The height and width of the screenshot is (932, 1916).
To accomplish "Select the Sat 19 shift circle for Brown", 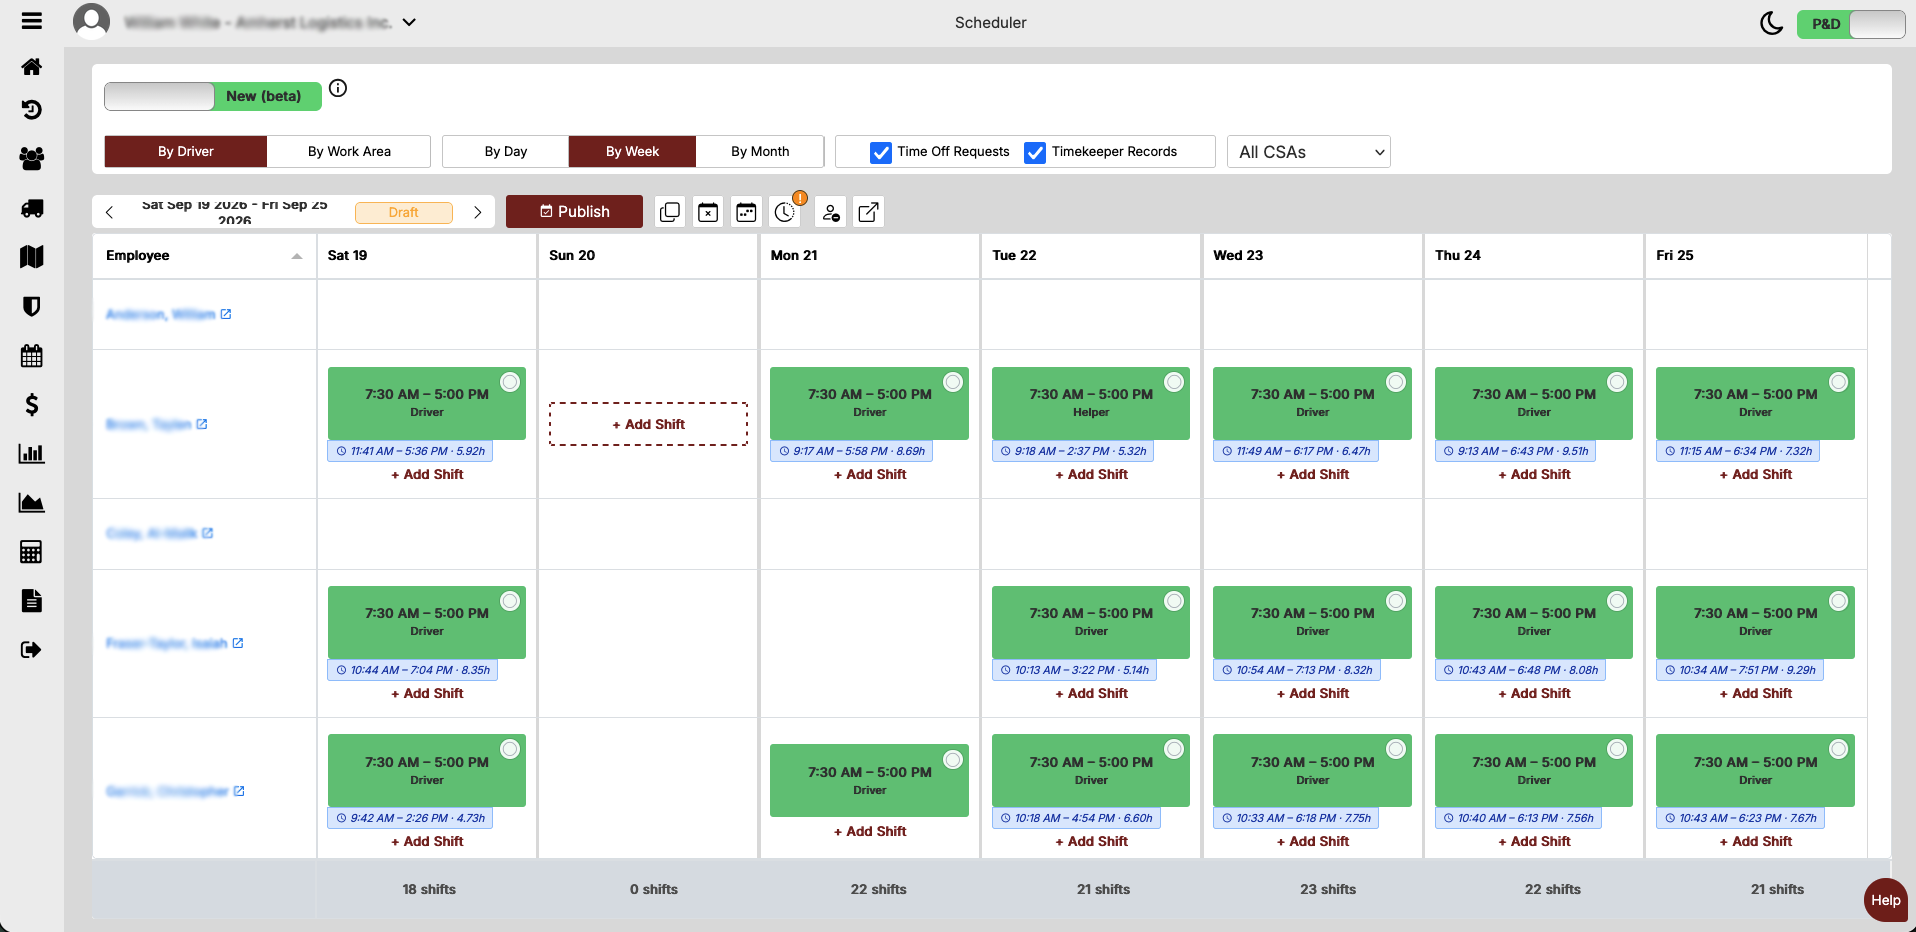I will click(510, 382).
